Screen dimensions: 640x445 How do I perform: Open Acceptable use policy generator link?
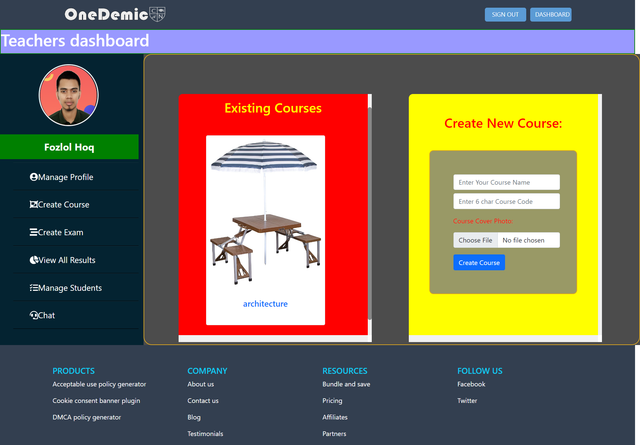pos(99,384)
